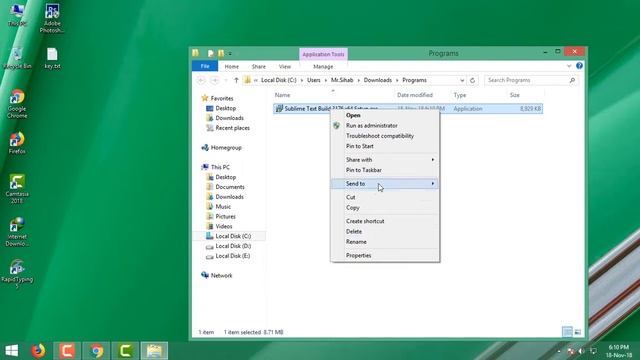
Task: Click the search magnifier icon
Action: [x=572, y=80]
